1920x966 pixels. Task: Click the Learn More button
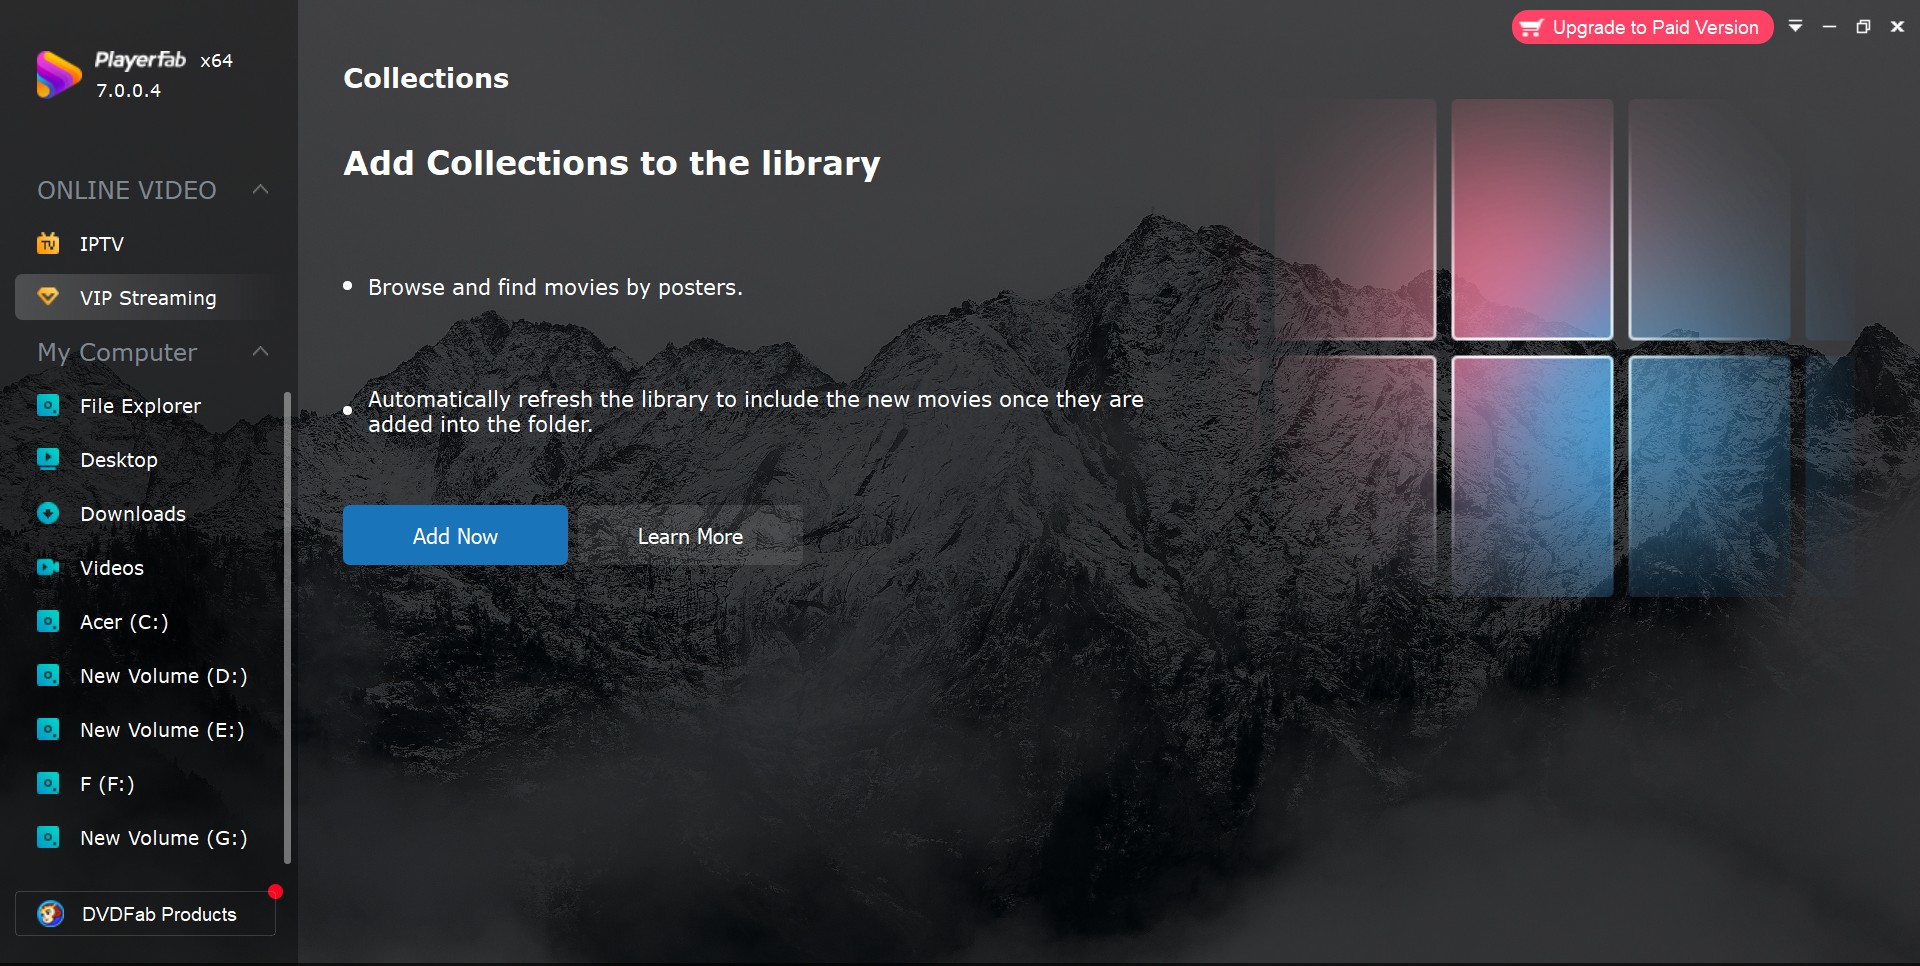[x=690, y=535]
